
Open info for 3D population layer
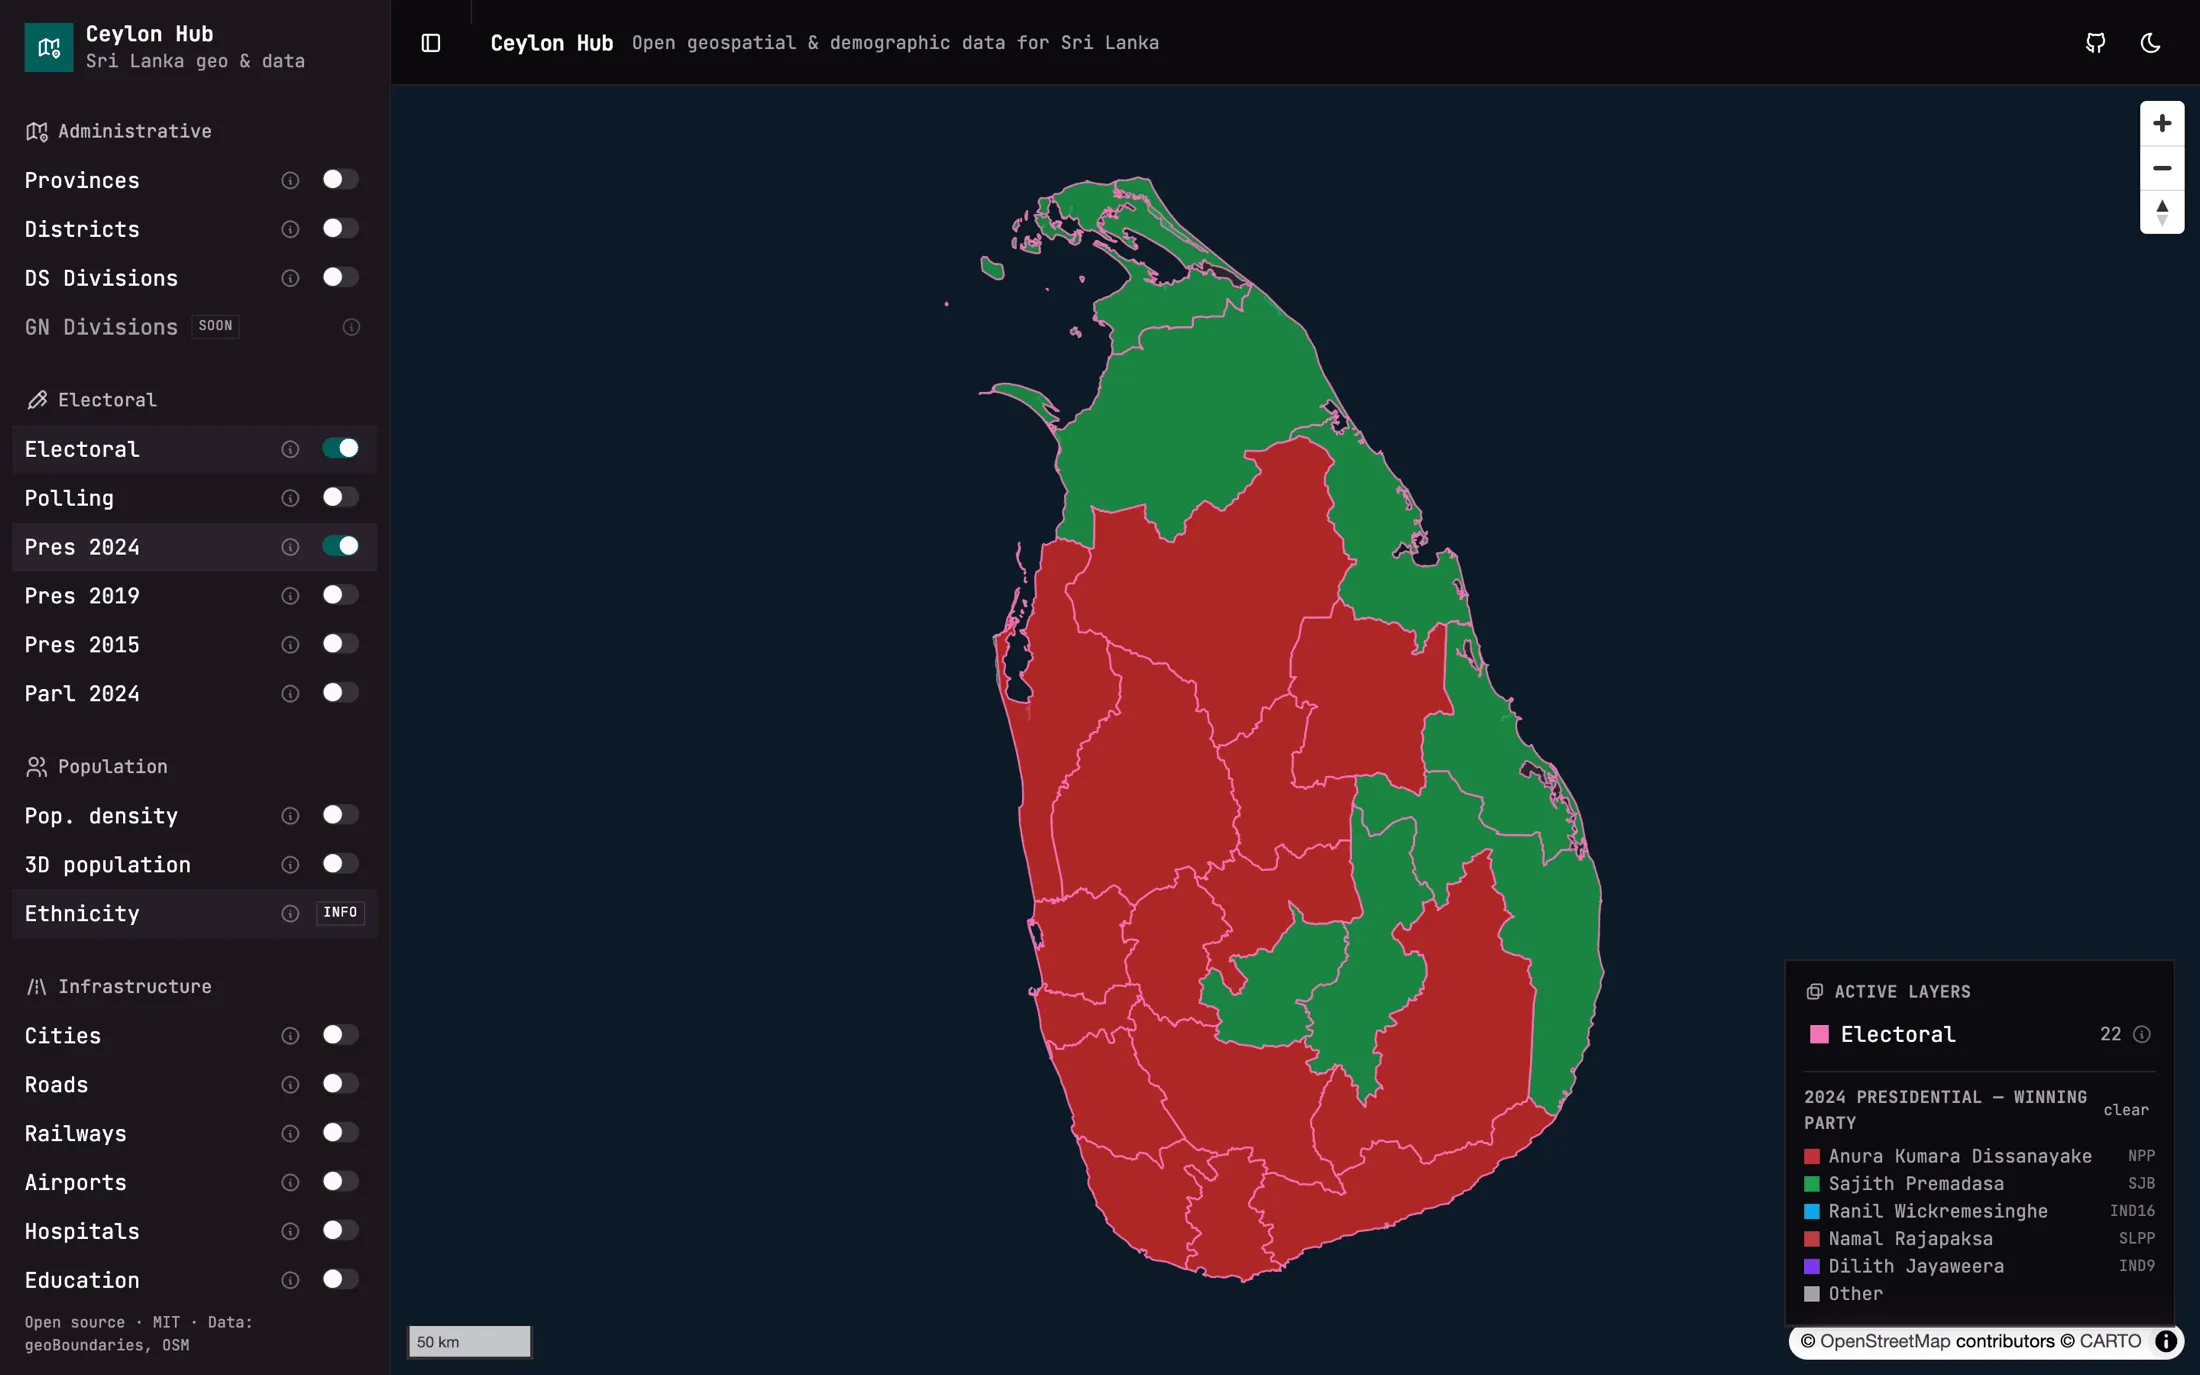click(290, 865)
